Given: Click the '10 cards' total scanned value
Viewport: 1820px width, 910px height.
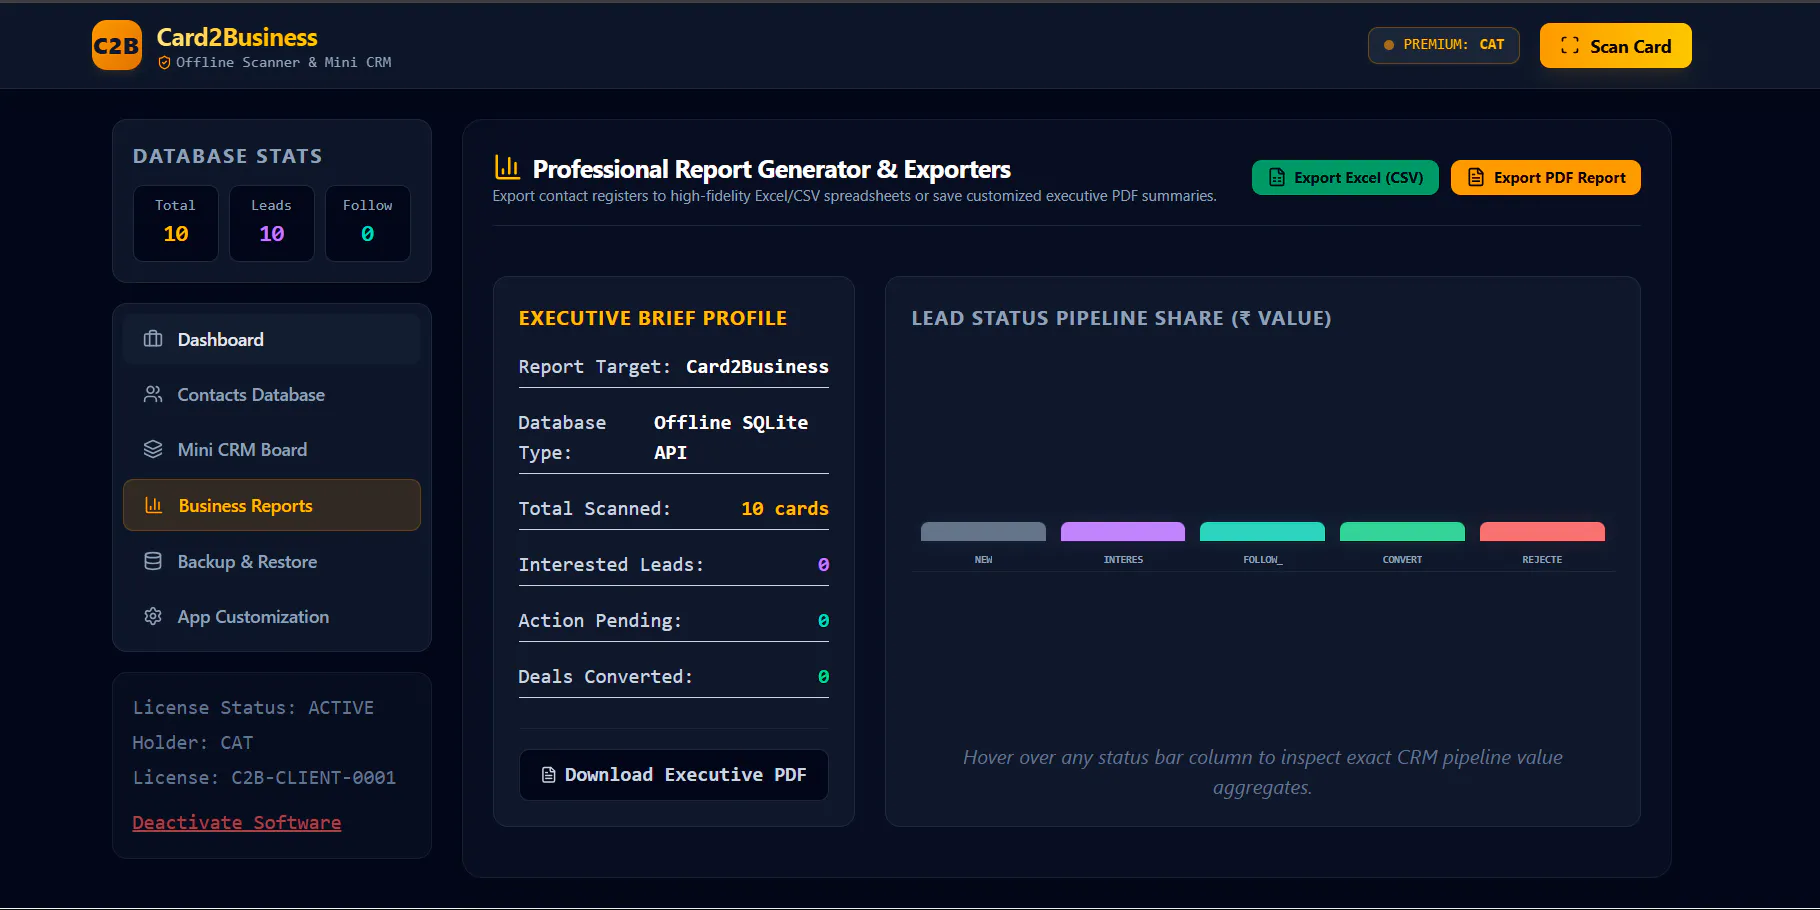Looking at the screenshot, I should point(785,508).
